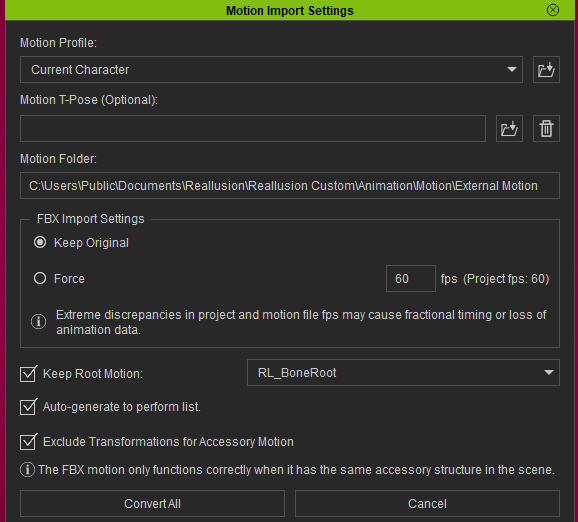Click the Motion Folder path field
The height and width of the screenshot is (522, 578).
coord(290,185)
